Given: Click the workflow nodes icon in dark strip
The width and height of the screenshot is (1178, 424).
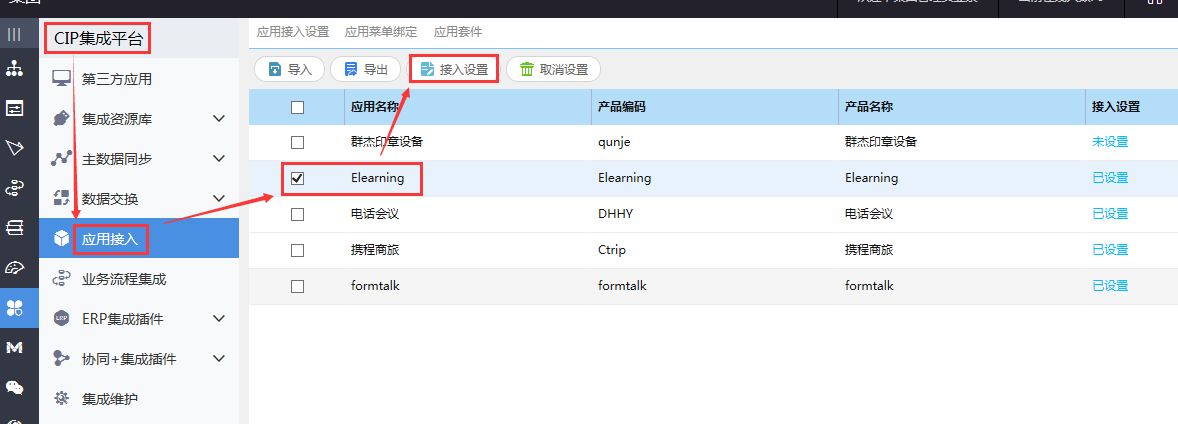Looking at the screenshot, I should 14,188.
